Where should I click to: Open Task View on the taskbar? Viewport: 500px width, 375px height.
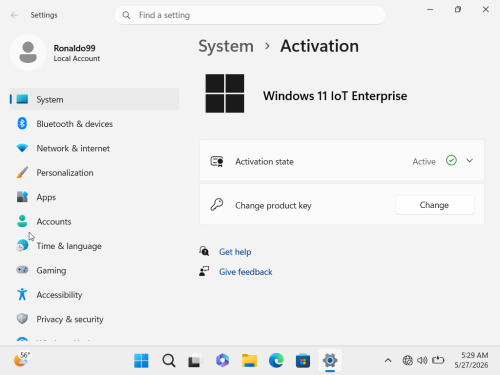195,360
